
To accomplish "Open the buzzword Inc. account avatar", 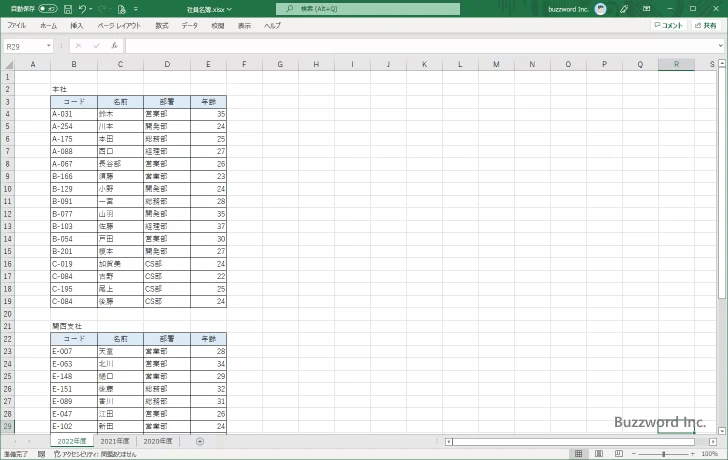I will pyautogui.click(x=600, y=9).
